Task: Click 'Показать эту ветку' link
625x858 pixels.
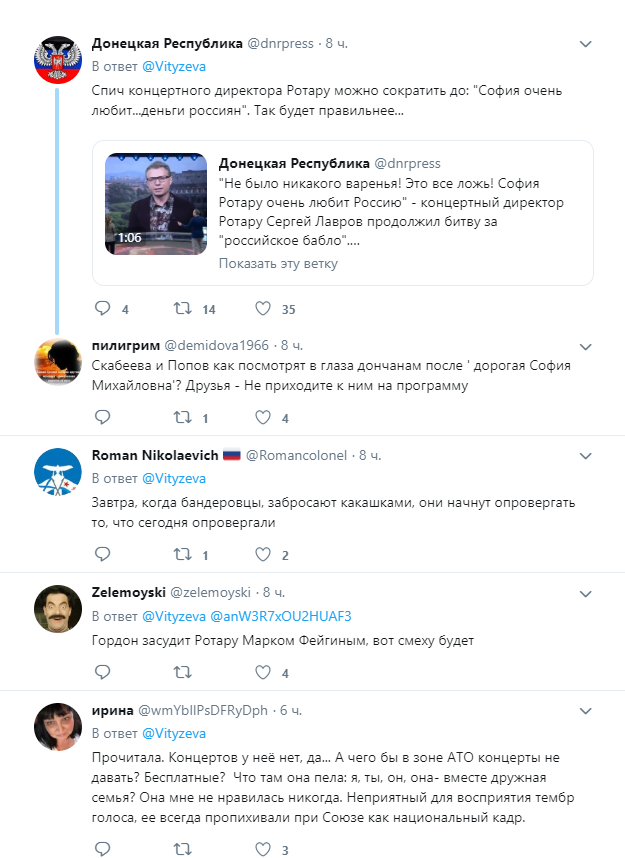Action: 278,263
